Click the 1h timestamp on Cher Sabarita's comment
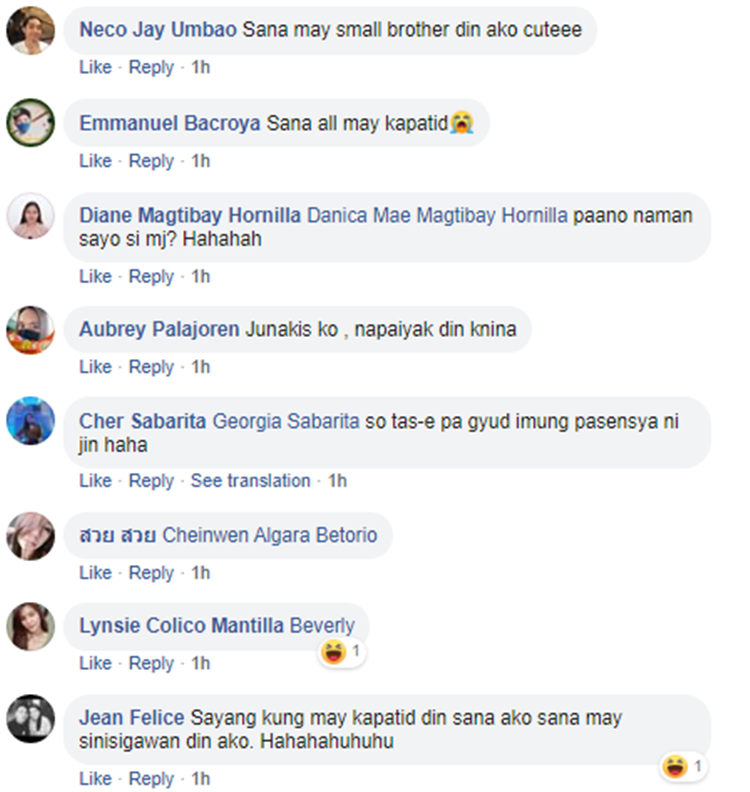Image resolution: width=750 pixels, height=792 pixels. [x=337, y=480]
